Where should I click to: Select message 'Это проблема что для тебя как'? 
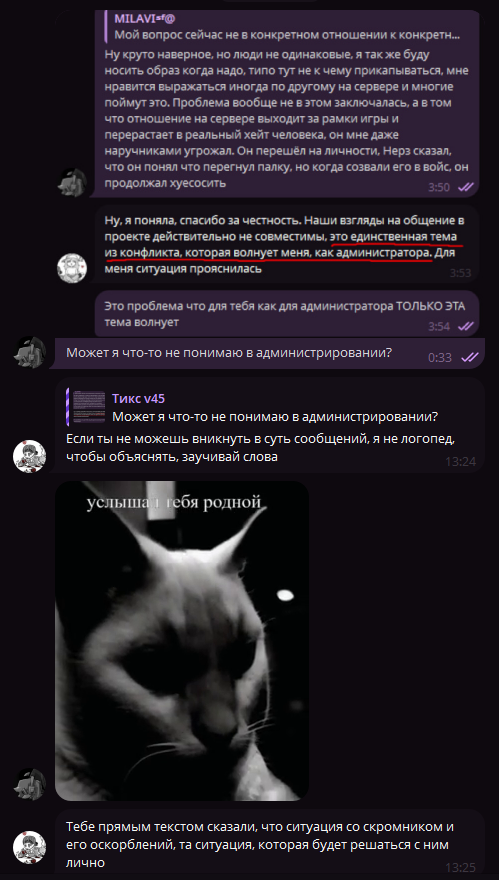pos(287,314)
